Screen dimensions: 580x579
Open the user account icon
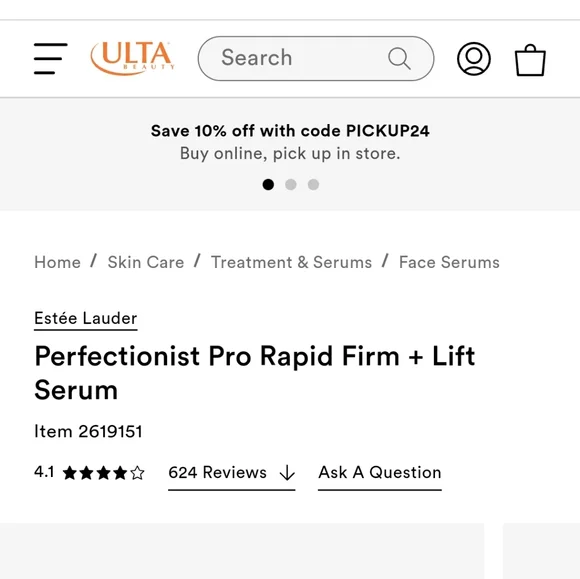point(474,59)
